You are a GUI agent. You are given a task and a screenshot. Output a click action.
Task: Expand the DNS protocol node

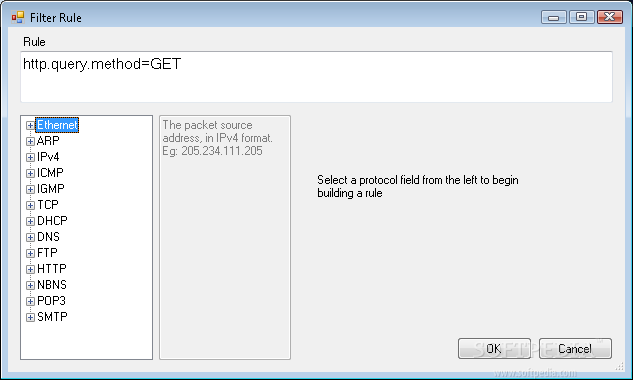pos(30,237)
